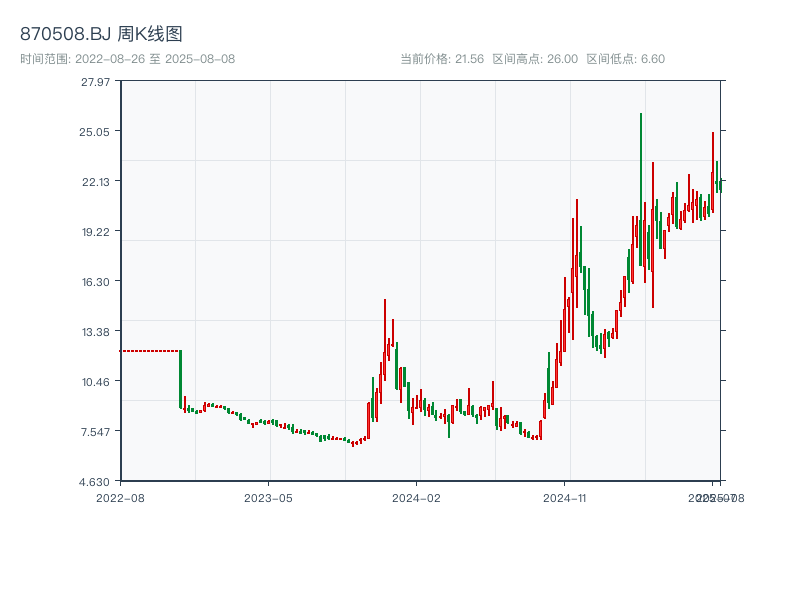Click y-axis label 4.630
Viewport: 800px width, 600px height.
point(94,482)
